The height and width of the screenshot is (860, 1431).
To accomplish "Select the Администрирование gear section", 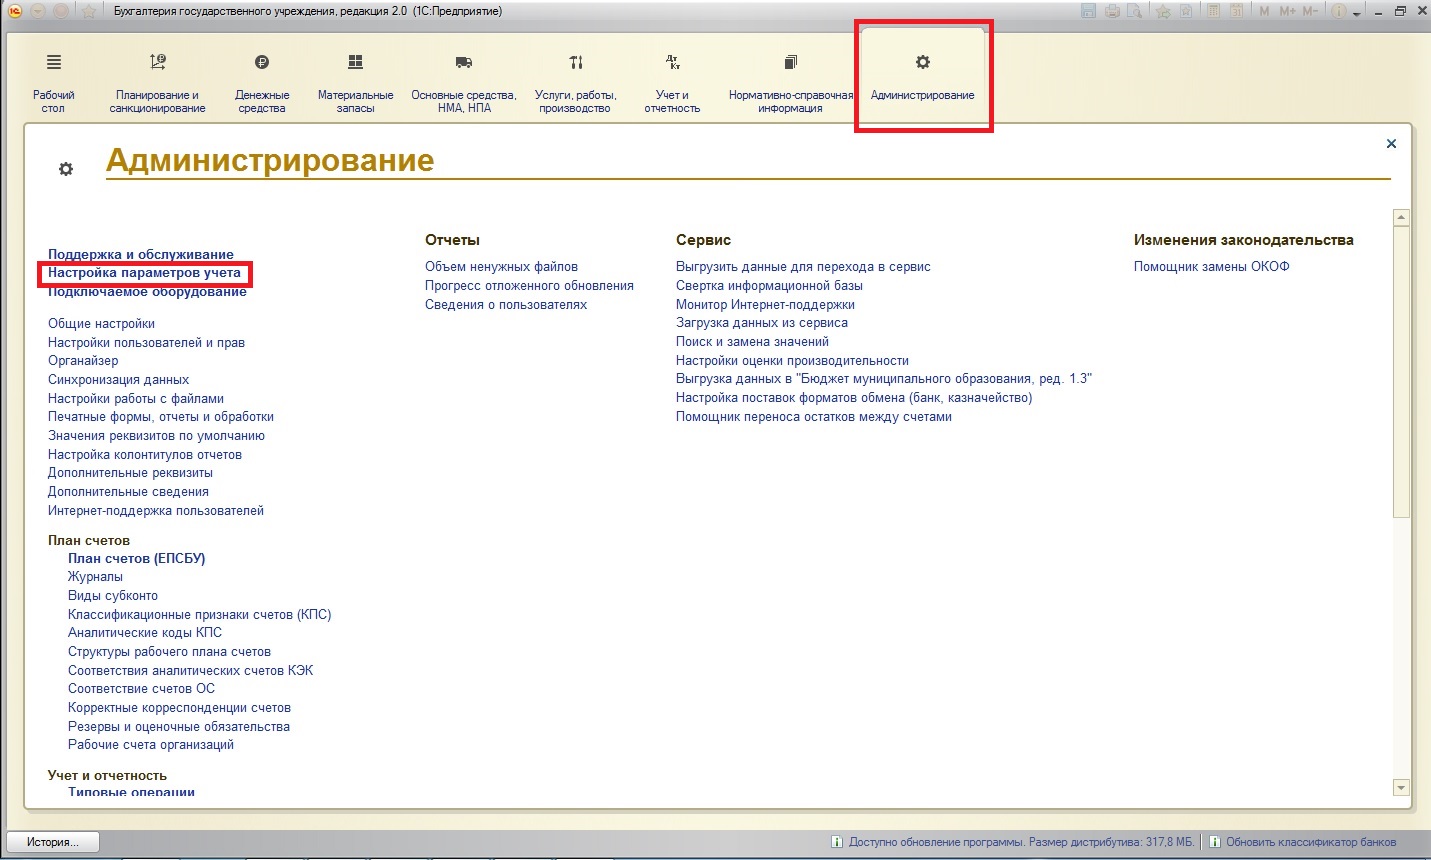I will (922, 78).
